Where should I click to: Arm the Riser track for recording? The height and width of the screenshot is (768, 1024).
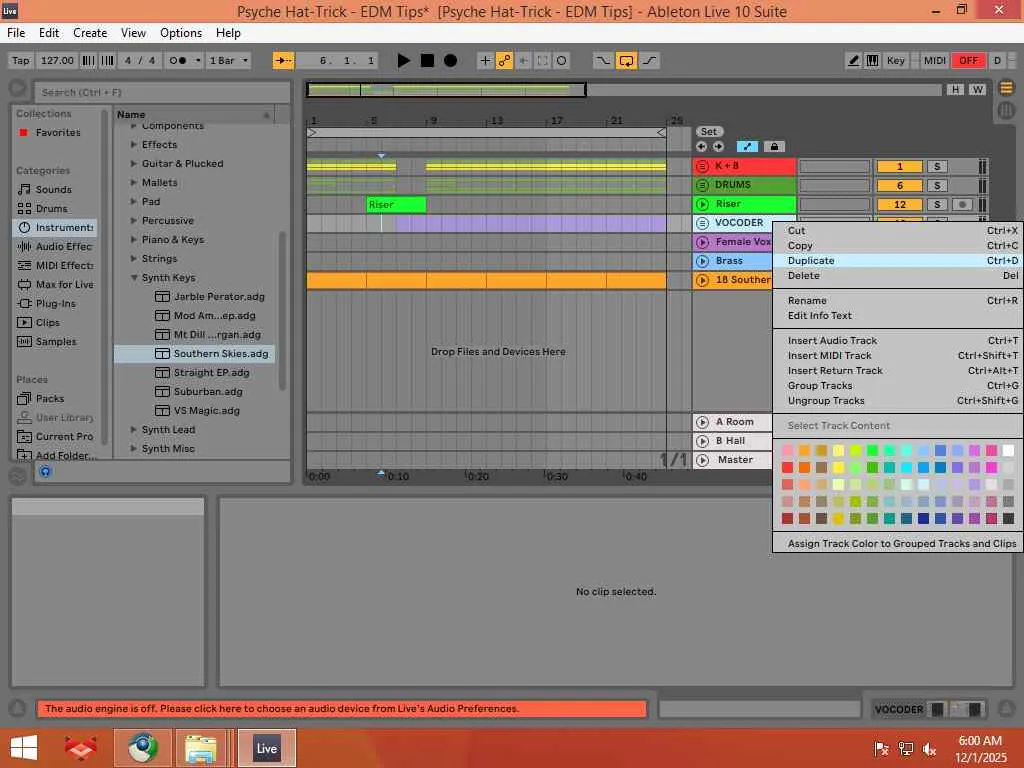(x=961, y=204)
